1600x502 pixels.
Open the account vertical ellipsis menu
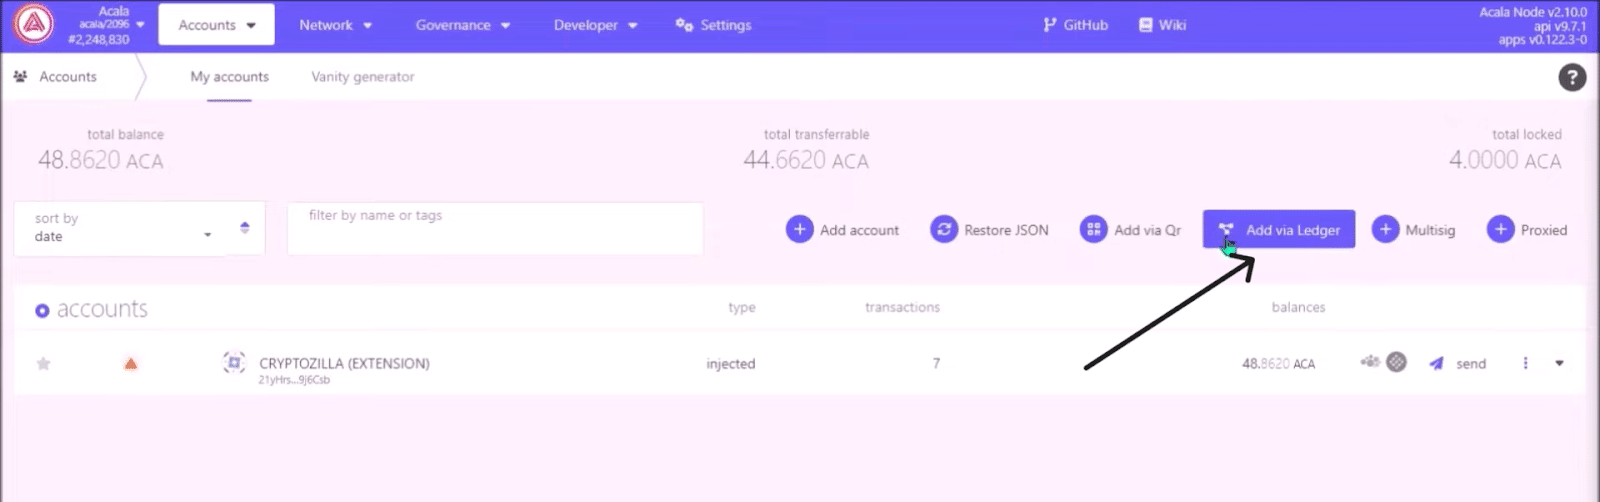(1525, 363)
